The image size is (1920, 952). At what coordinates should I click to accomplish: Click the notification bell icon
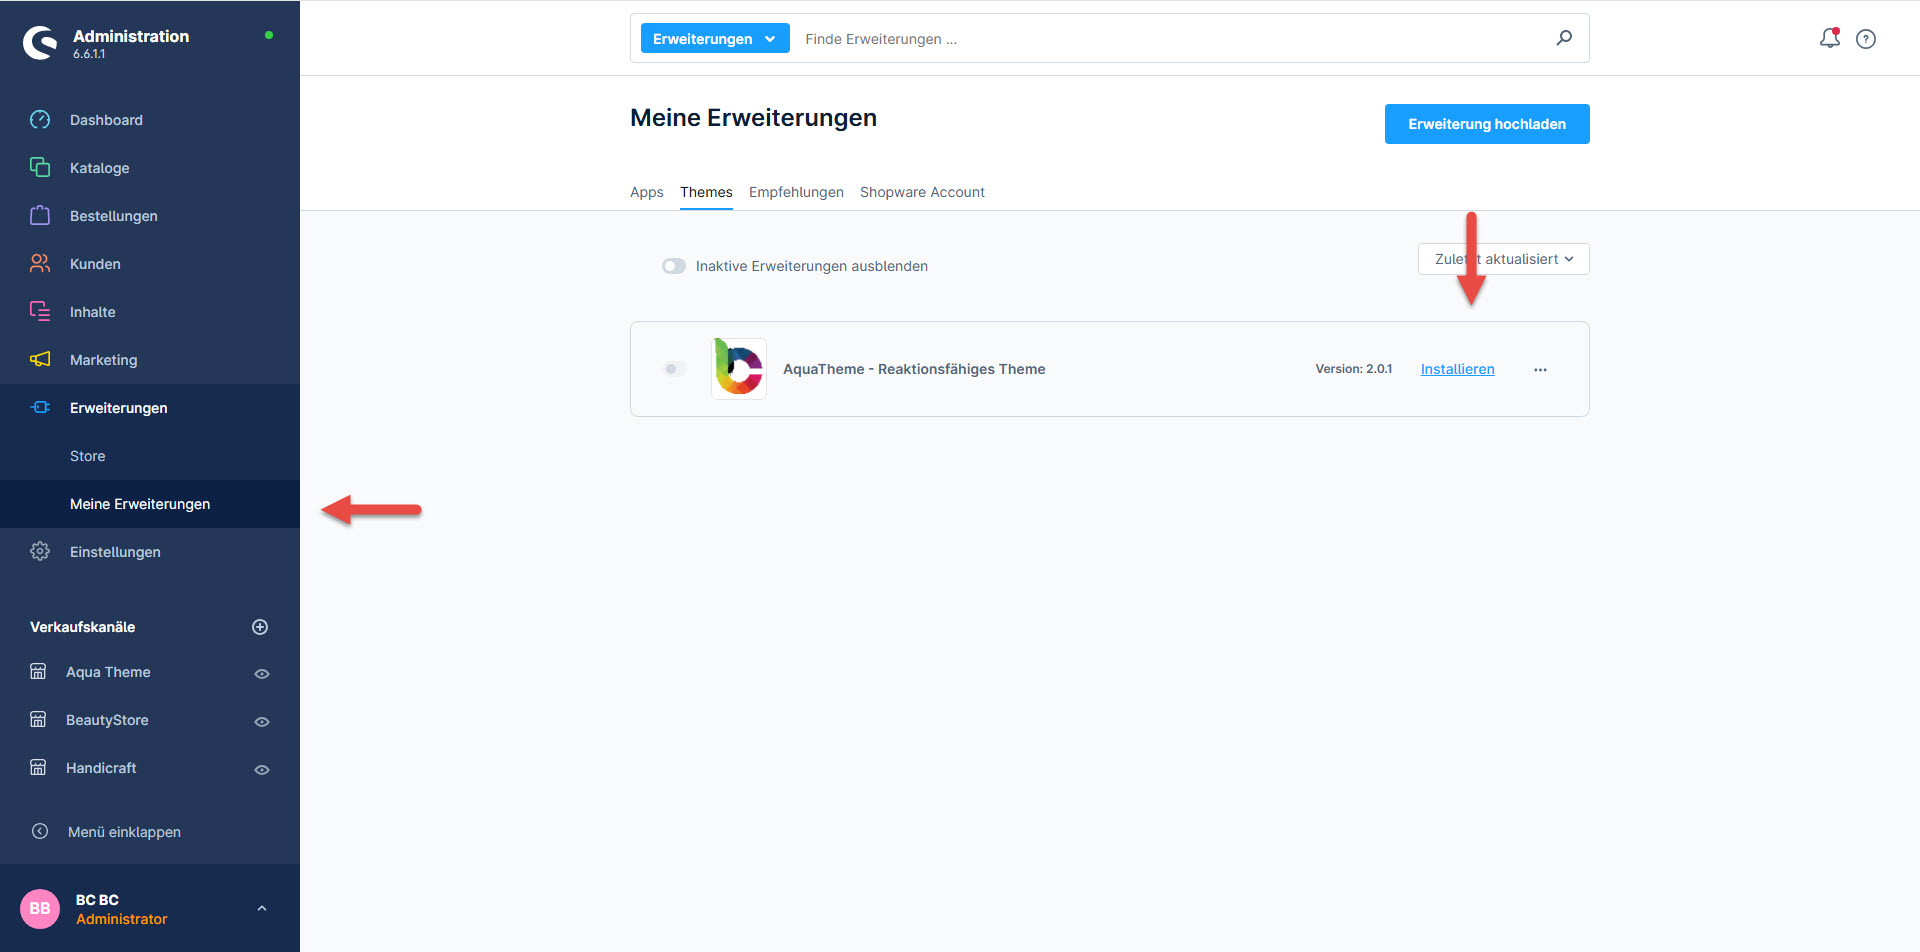(1829, 38)
